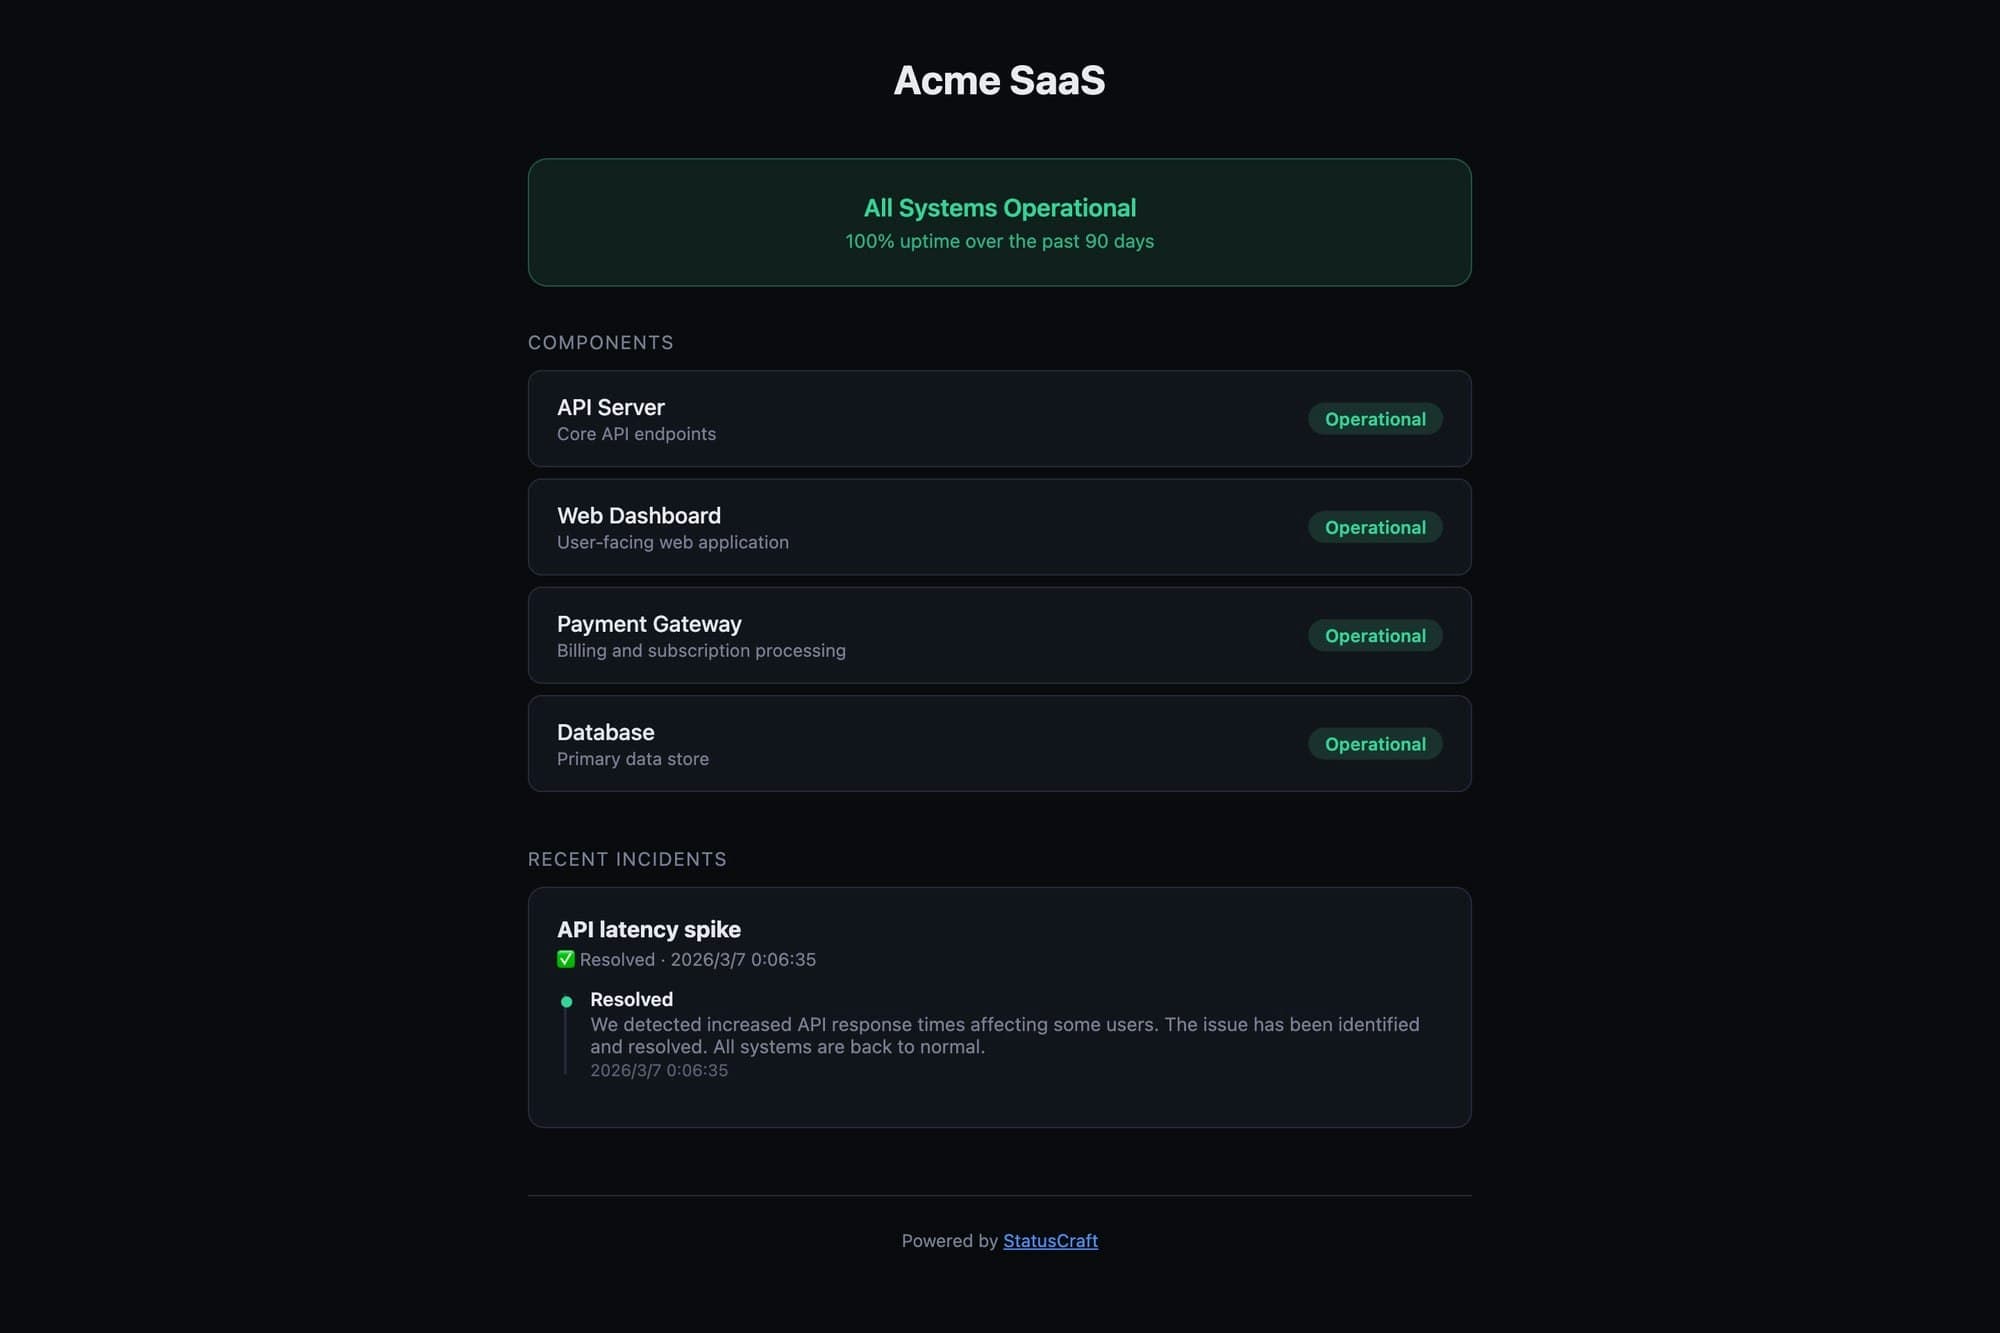The image size is (2000, 1333).
Task: Click the Resolved label in the incident timeline
Action: 631,999
